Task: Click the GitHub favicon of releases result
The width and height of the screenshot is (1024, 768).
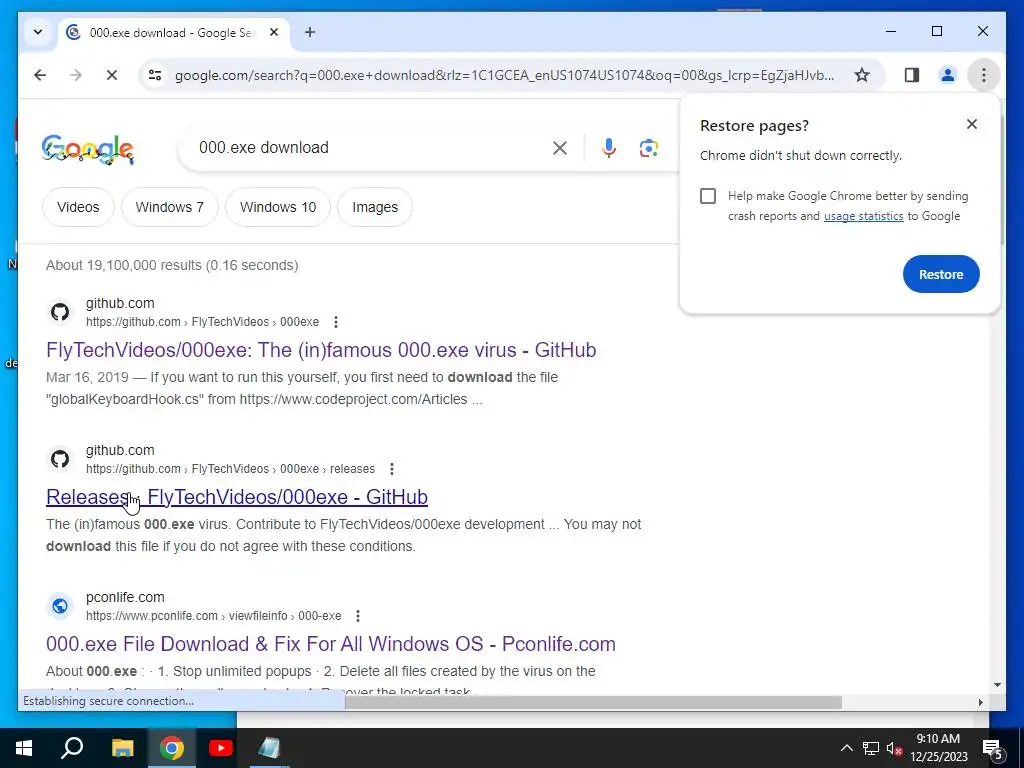Action: (x=60, y=459)
